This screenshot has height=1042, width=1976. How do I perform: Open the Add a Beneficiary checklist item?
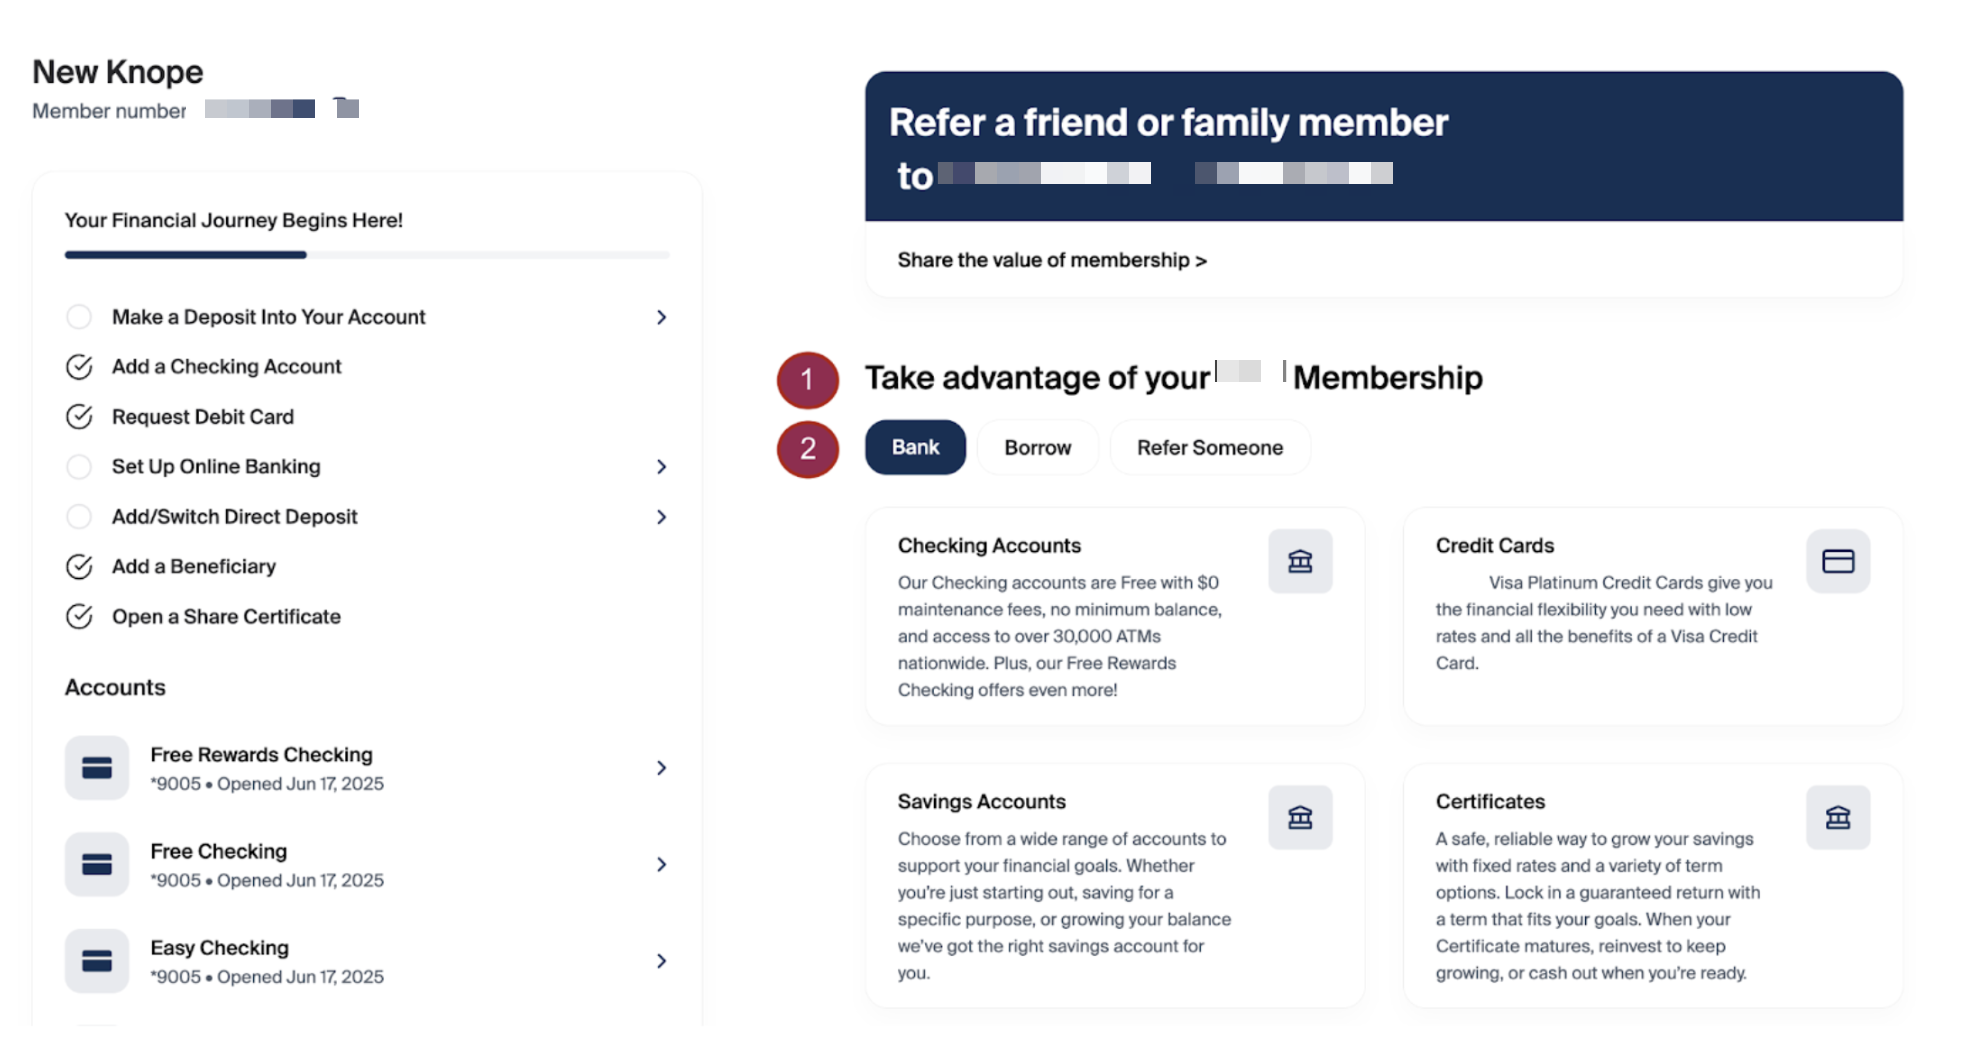tap(194, 567)
